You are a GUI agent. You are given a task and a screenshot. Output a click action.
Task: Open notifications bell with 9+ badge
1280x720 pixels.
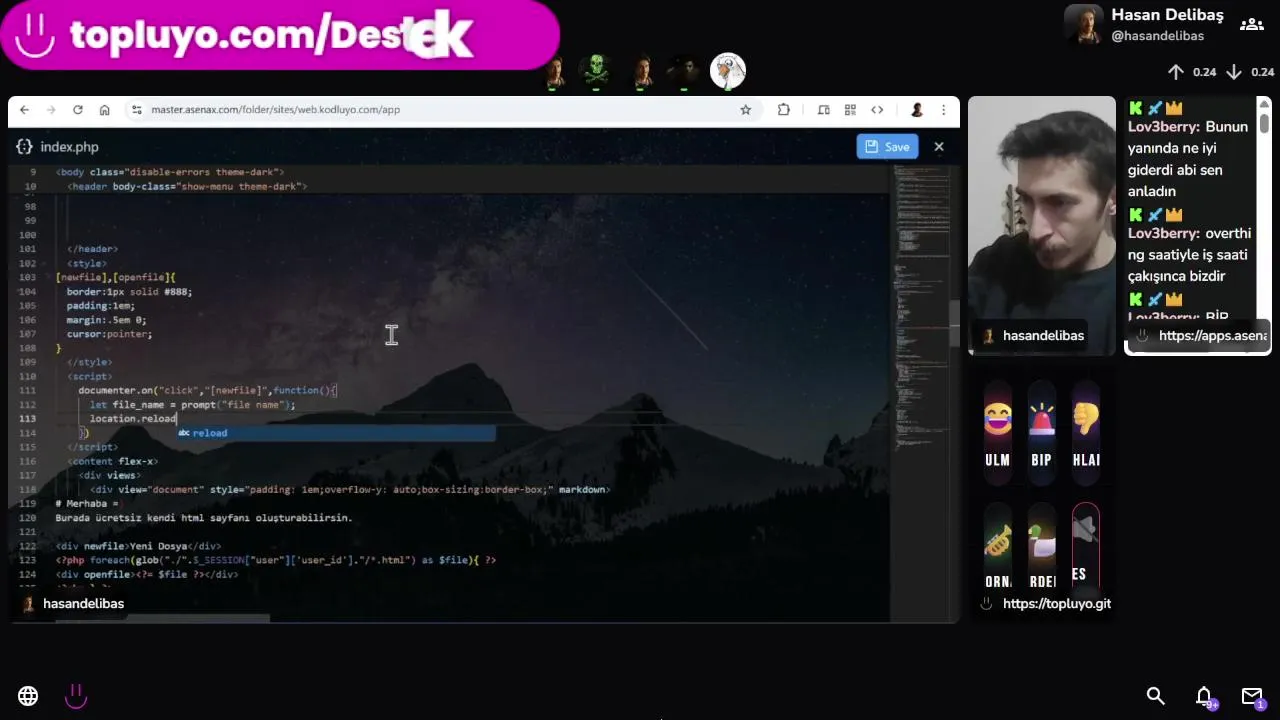(x=1205, y=697)
